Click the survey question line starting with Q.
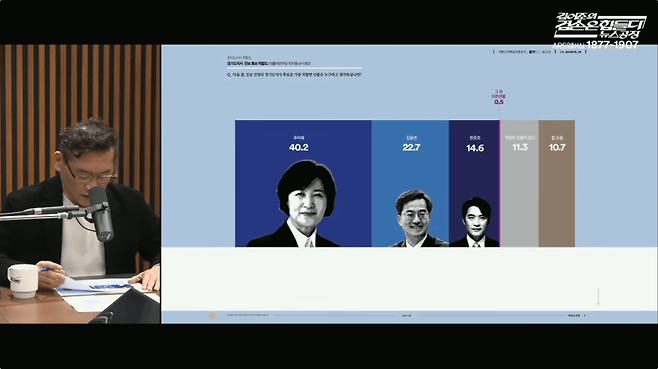This screenshot has height=369, width=658. [x=294, y=74]
